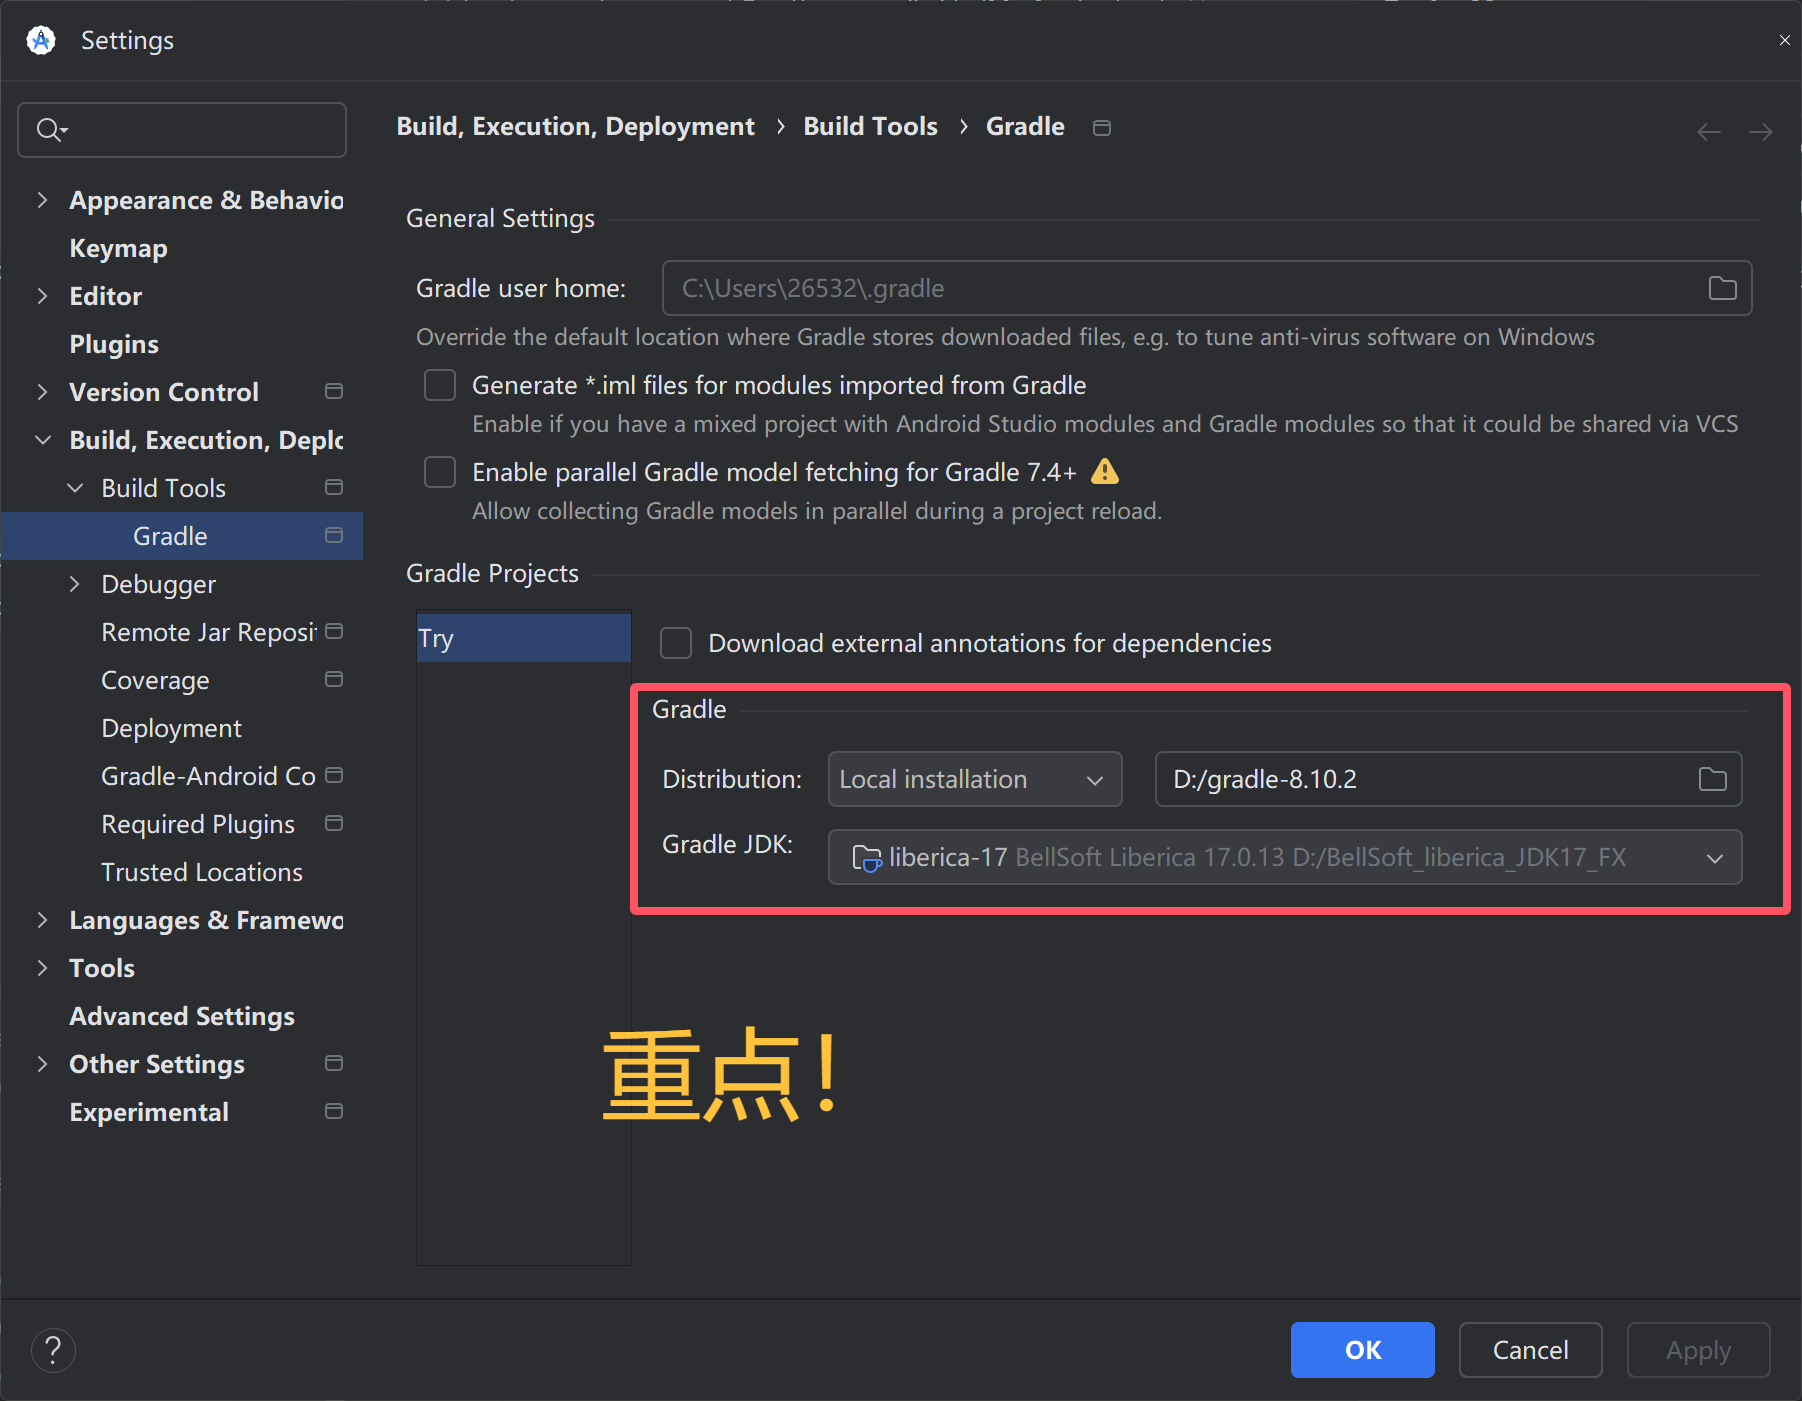Click the OK button
The image size is (1802, 1401).
1362,1350
